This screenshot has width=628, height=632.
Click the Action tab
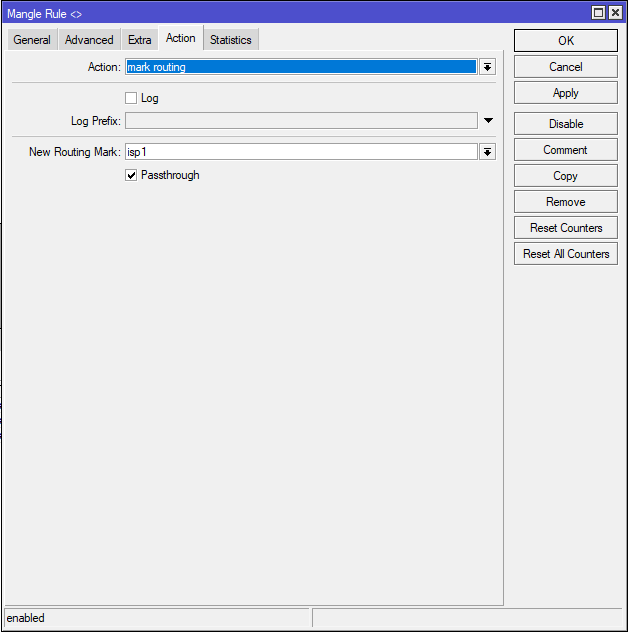181,38
